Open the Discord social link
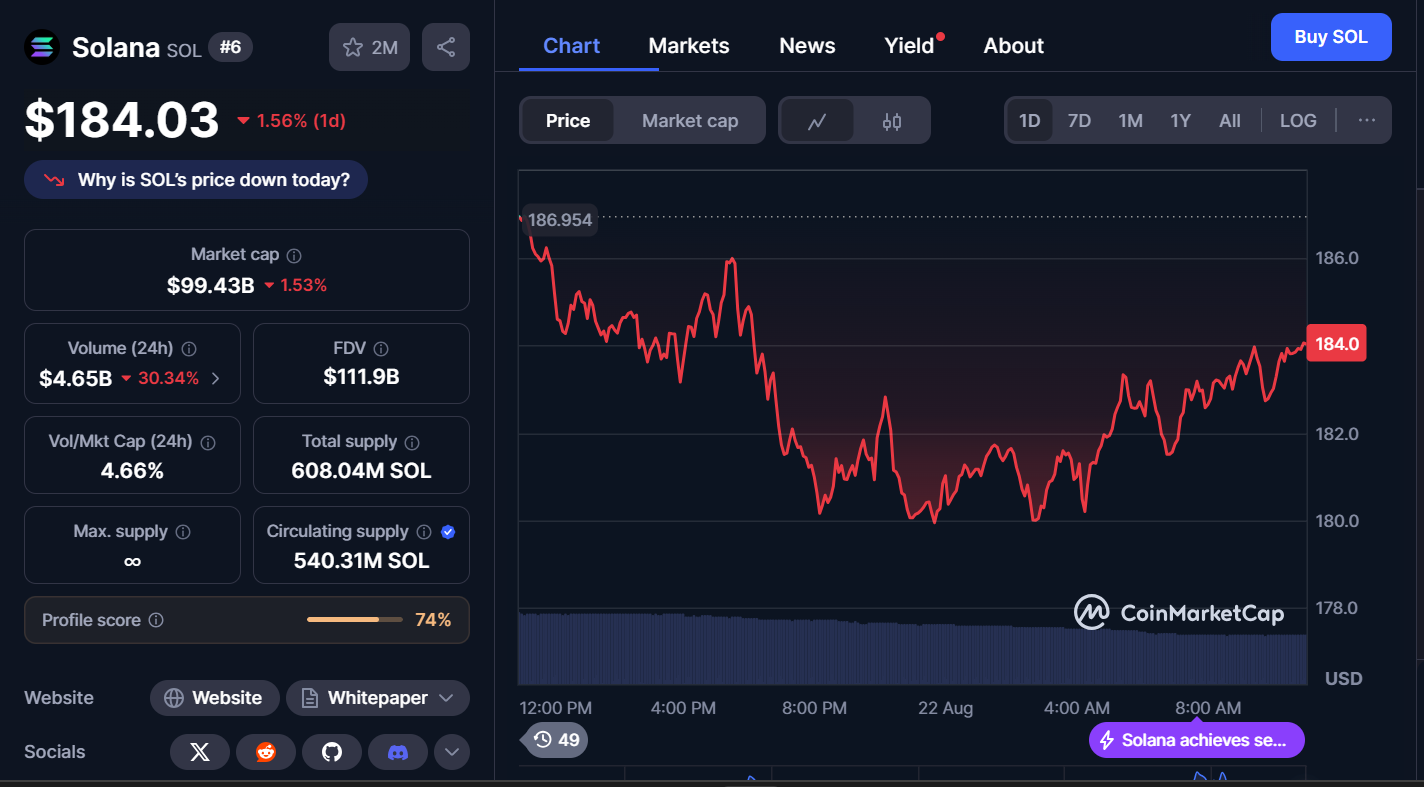 398,752
